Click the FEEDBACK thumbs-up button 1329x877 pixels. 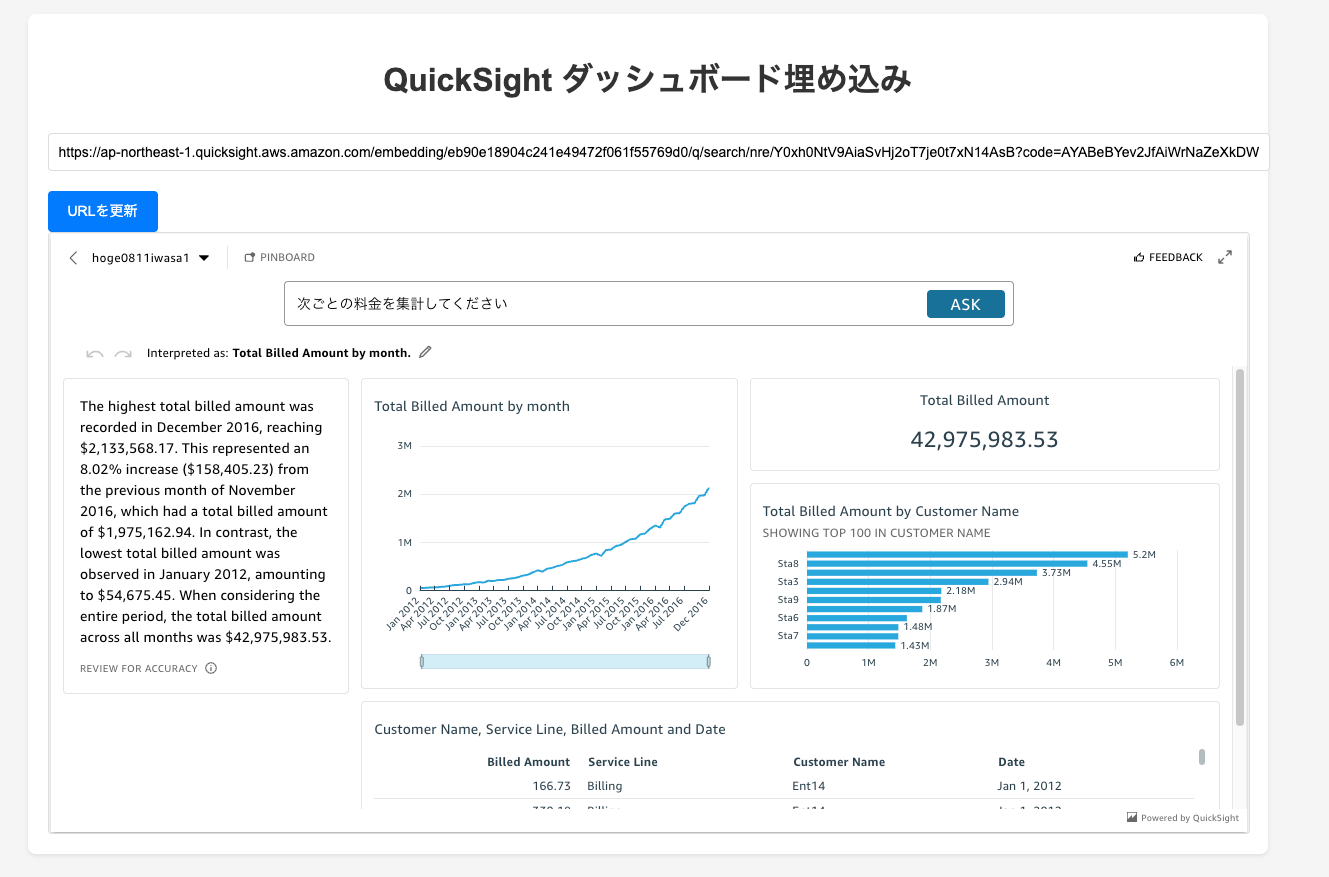[x=1168, y=258]
